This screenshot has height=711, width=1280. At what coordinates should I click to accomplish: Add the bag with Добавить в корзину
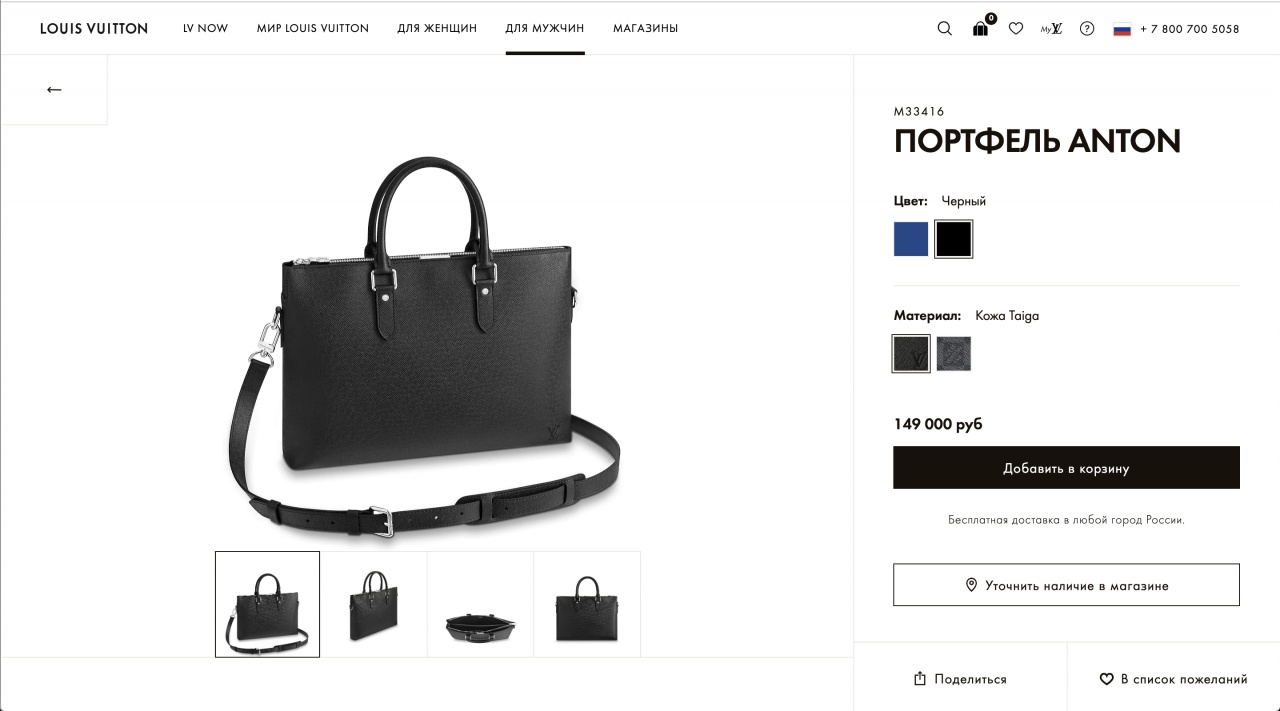tap(1066, 468)
